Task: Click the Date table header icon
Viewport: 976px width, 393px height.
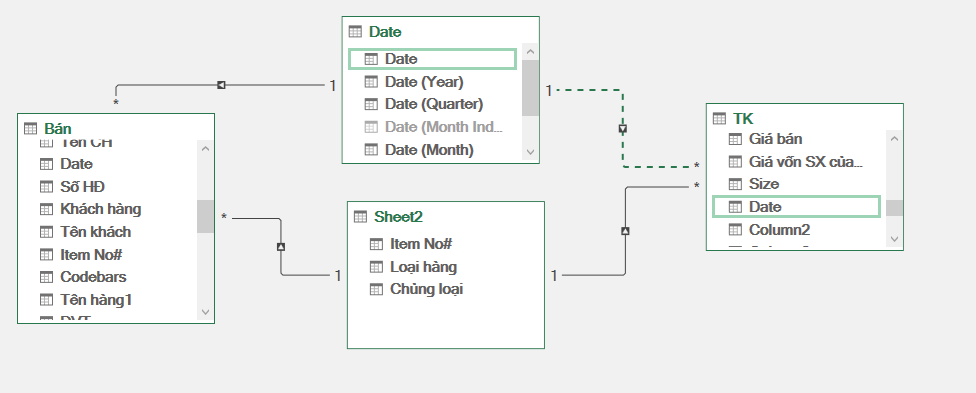Action: [x=355, y=32]
